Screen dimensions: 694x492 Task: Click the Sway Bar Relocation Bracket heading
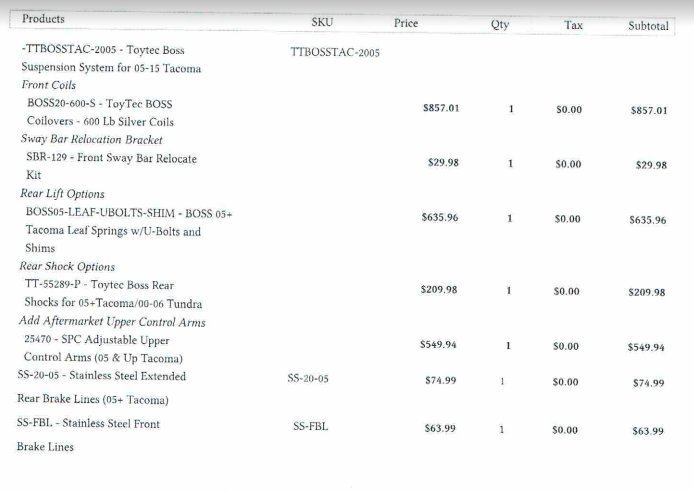point(92,139)
